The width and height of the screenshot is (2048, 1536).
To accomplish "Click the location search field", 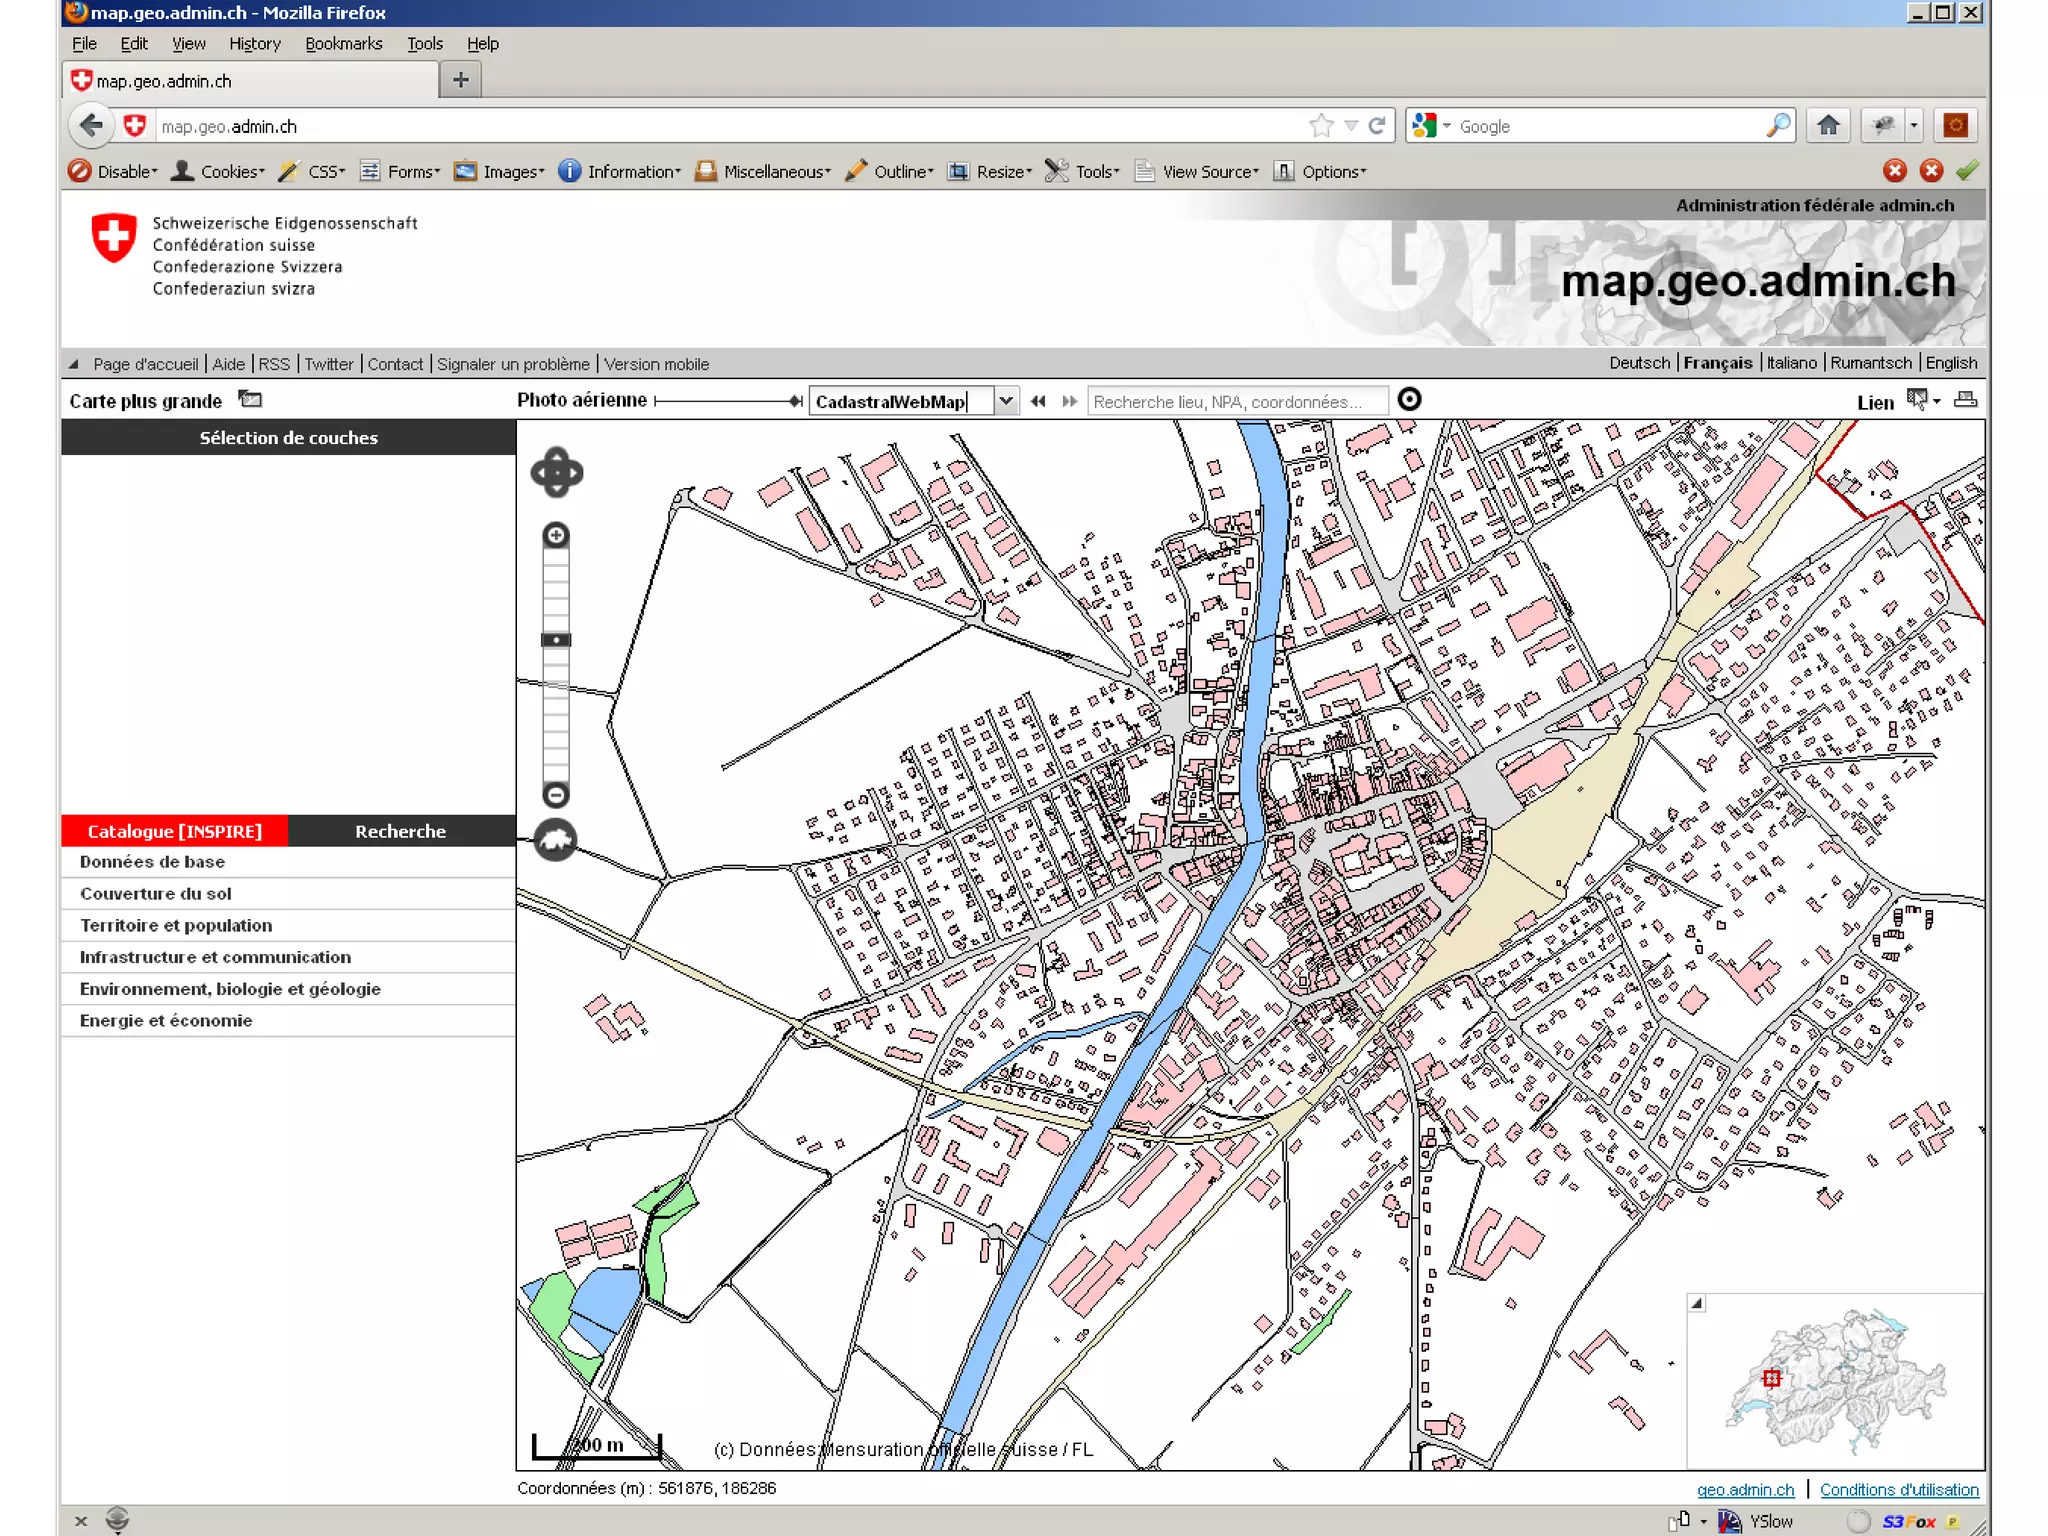I will 1236,401.
